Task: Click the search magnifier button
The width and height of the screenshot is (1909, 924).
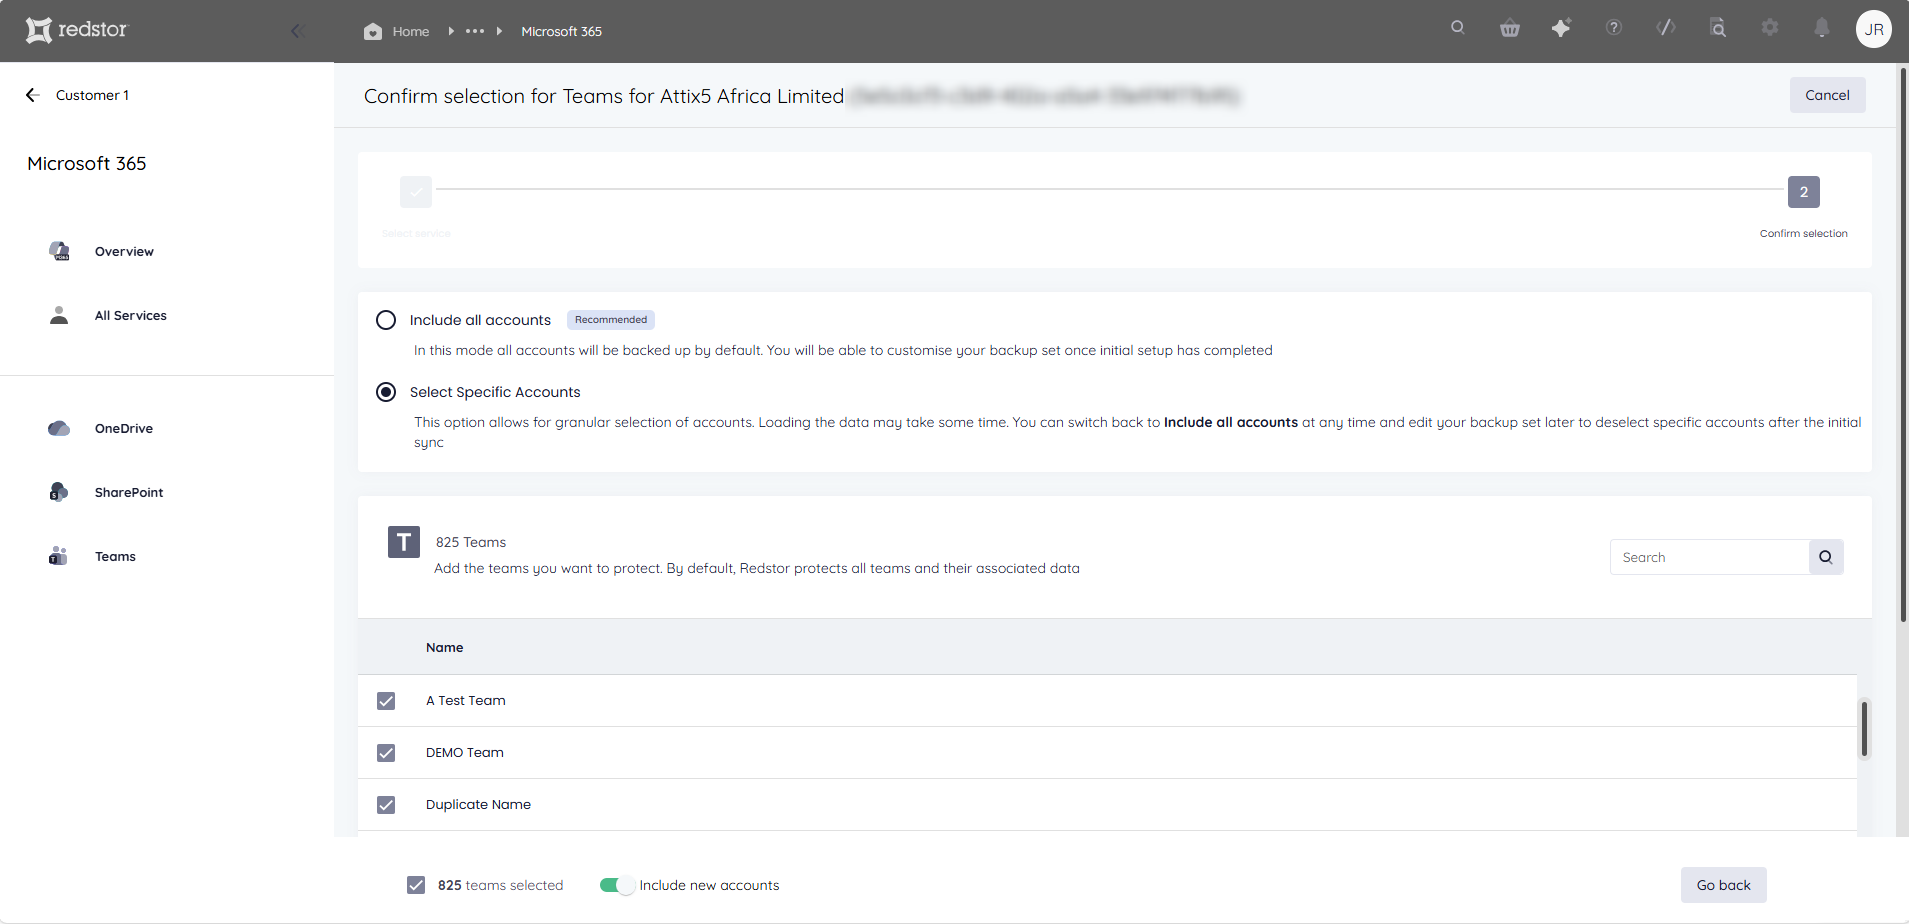Action: [x=1826, y=557]
